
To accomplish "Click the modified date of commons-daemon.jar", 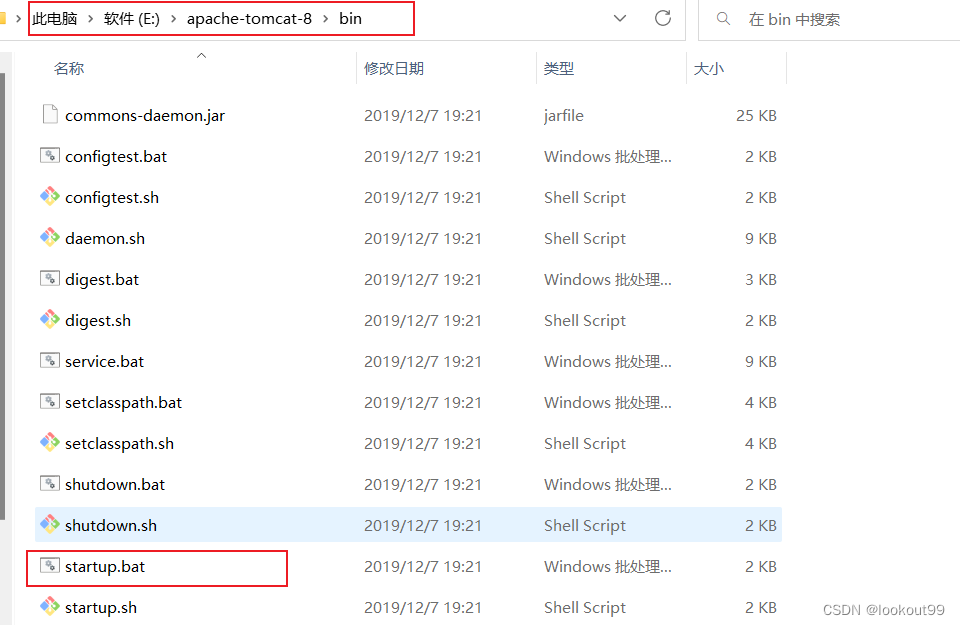I will coord(423,116).
